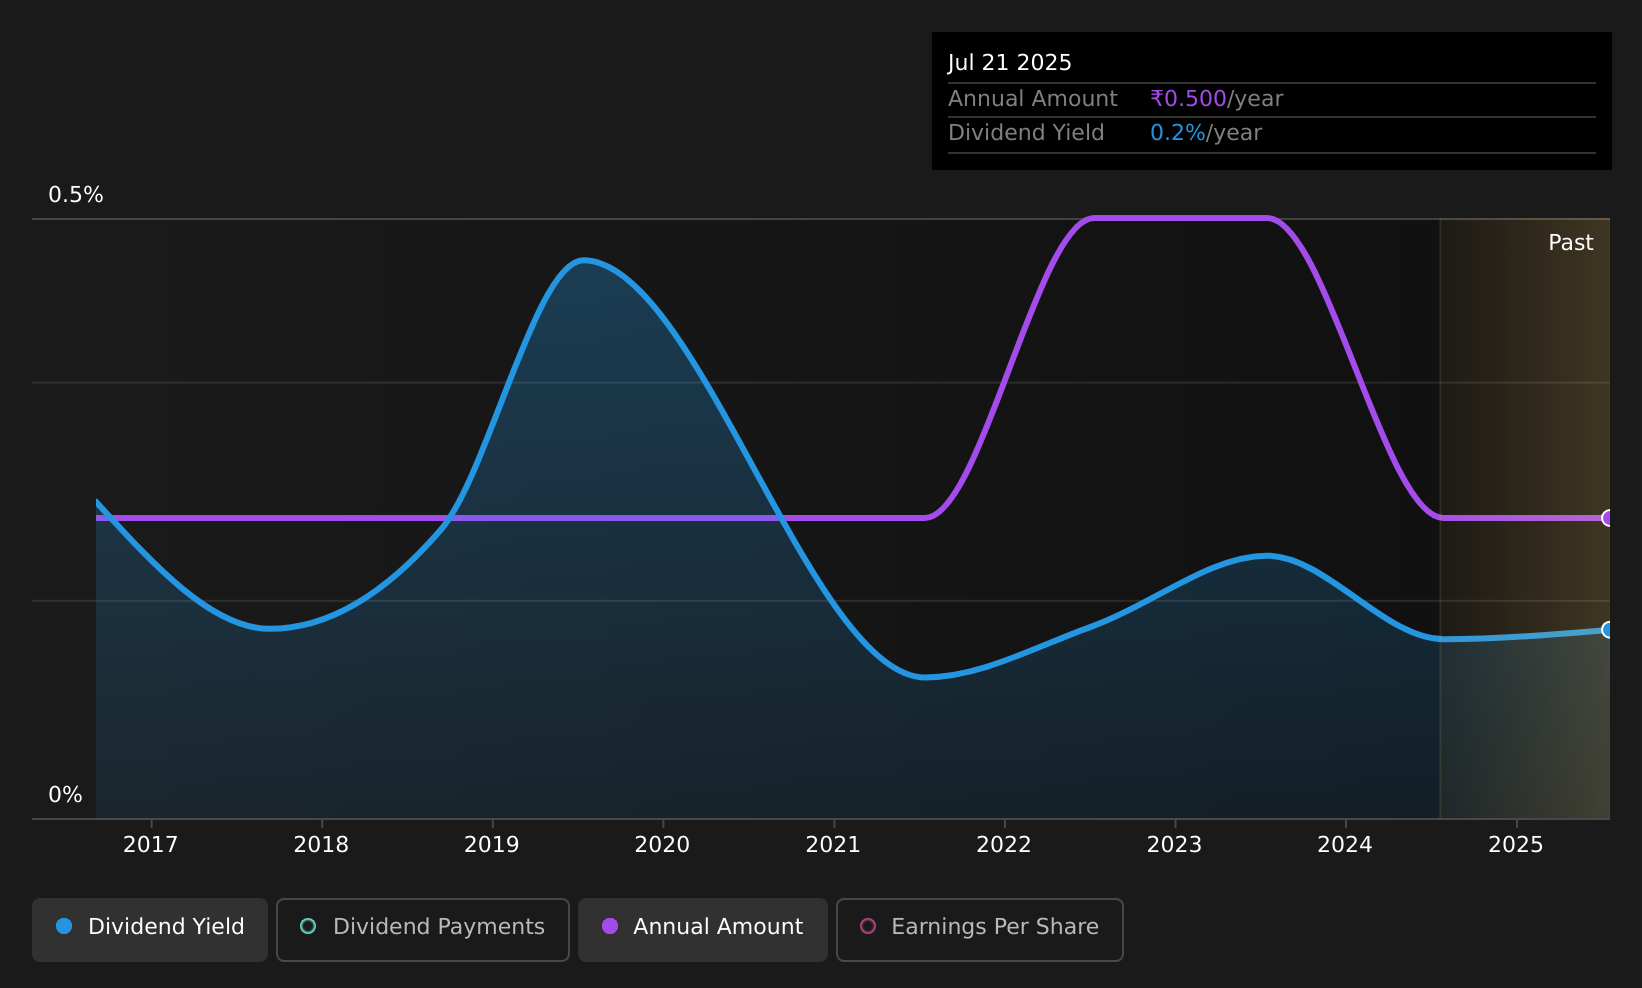Click the blue Dividend Yield legend dot
Image resolution: width=1642 pixels, height=988 pixels.
64,926
